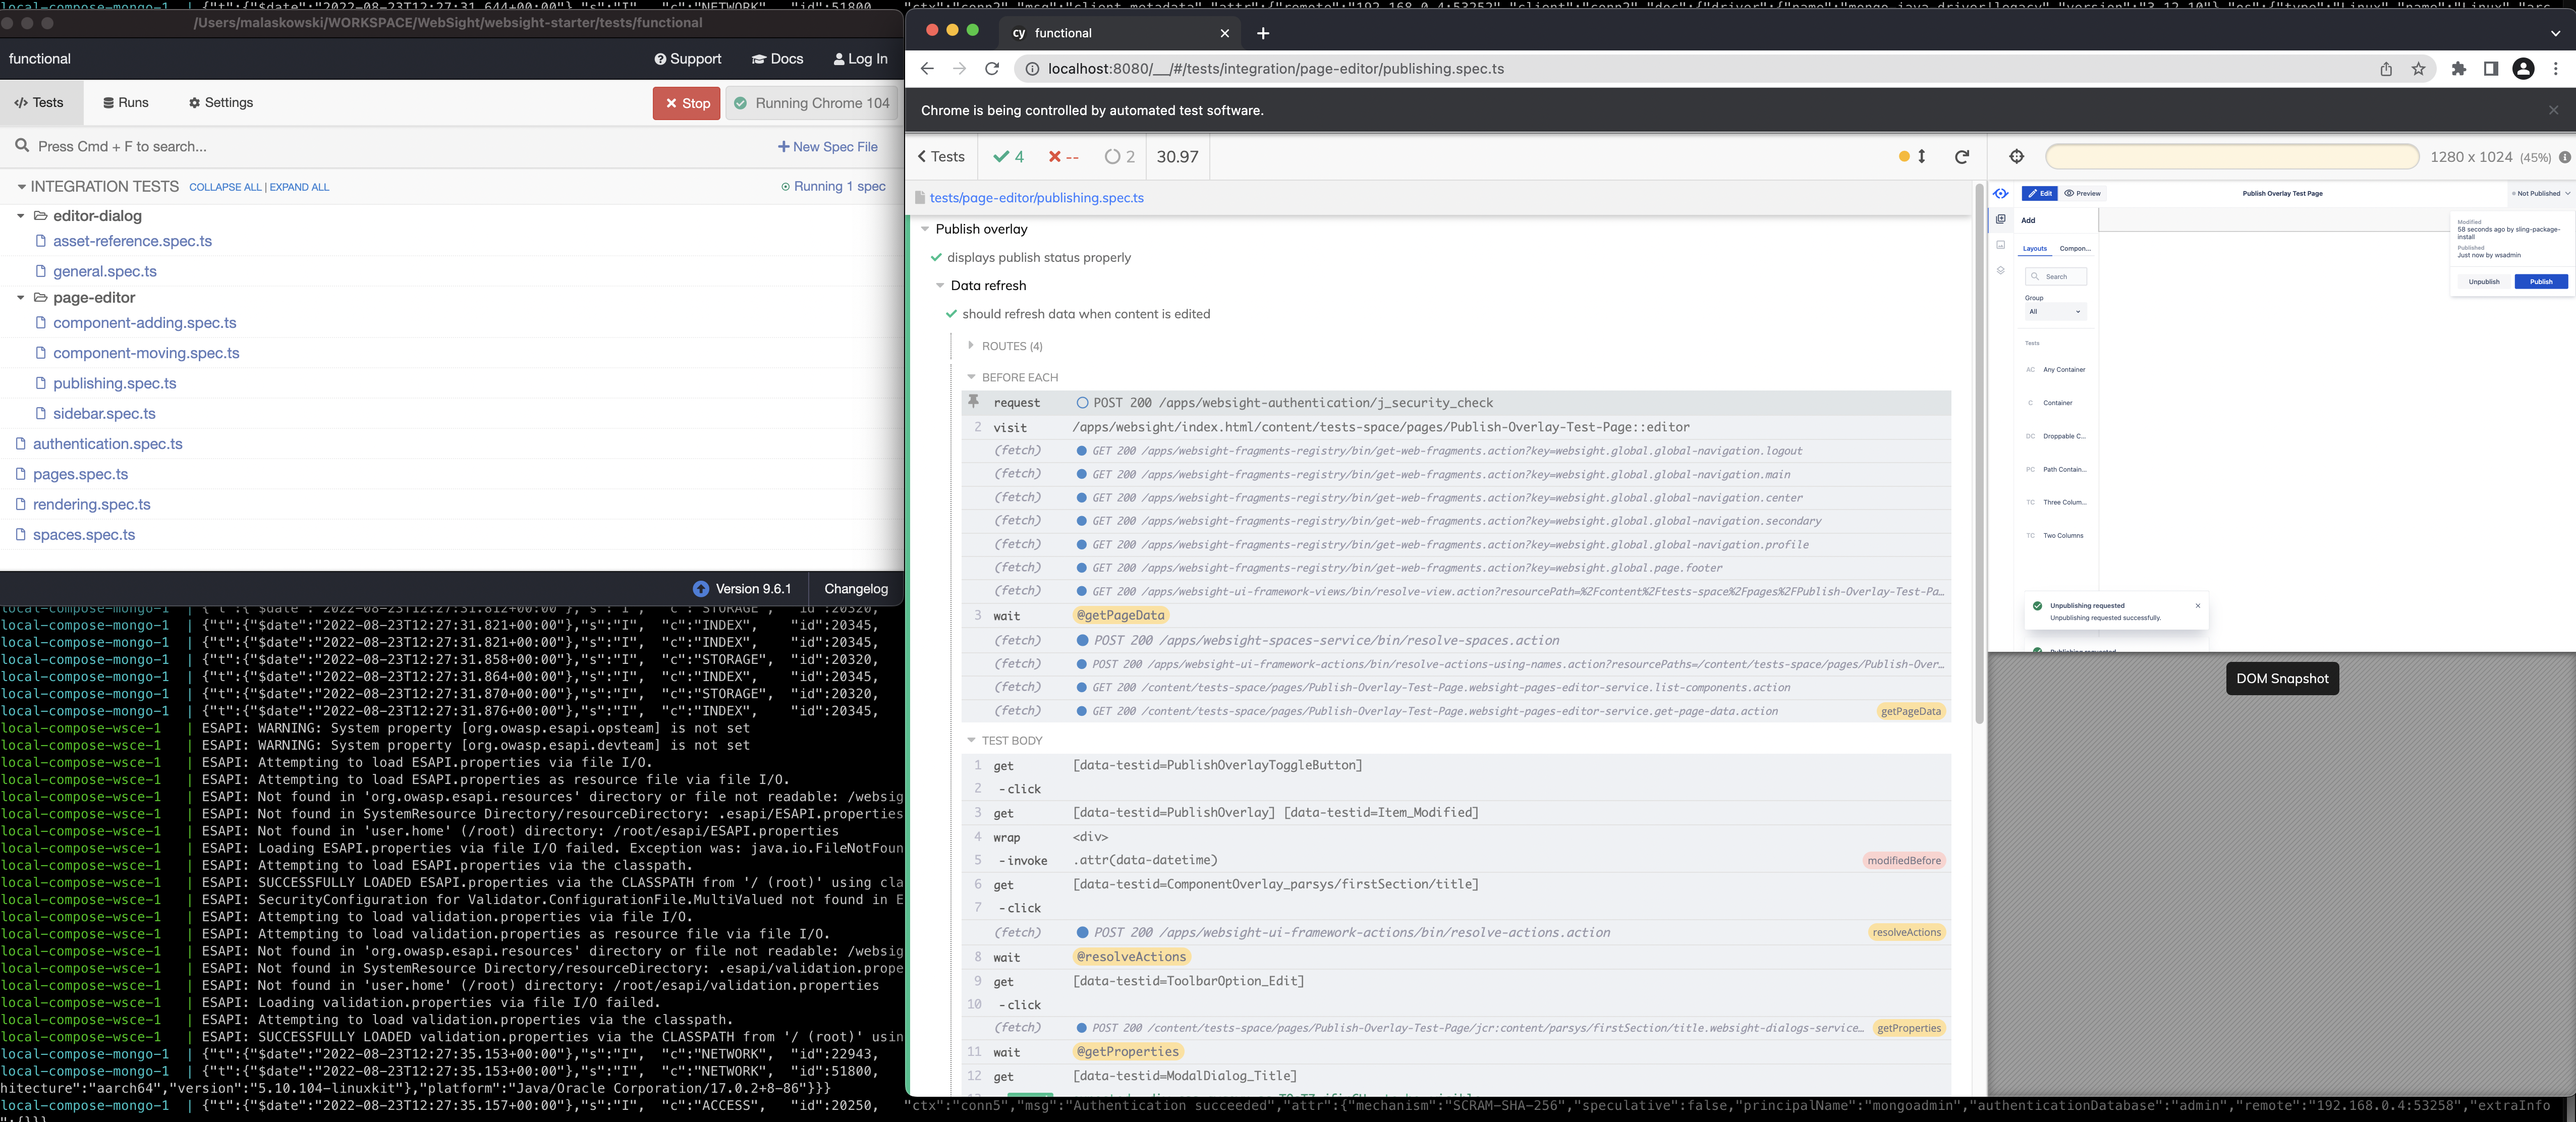
Task: Click the Unpublish button
Action: click(2484, 282)
